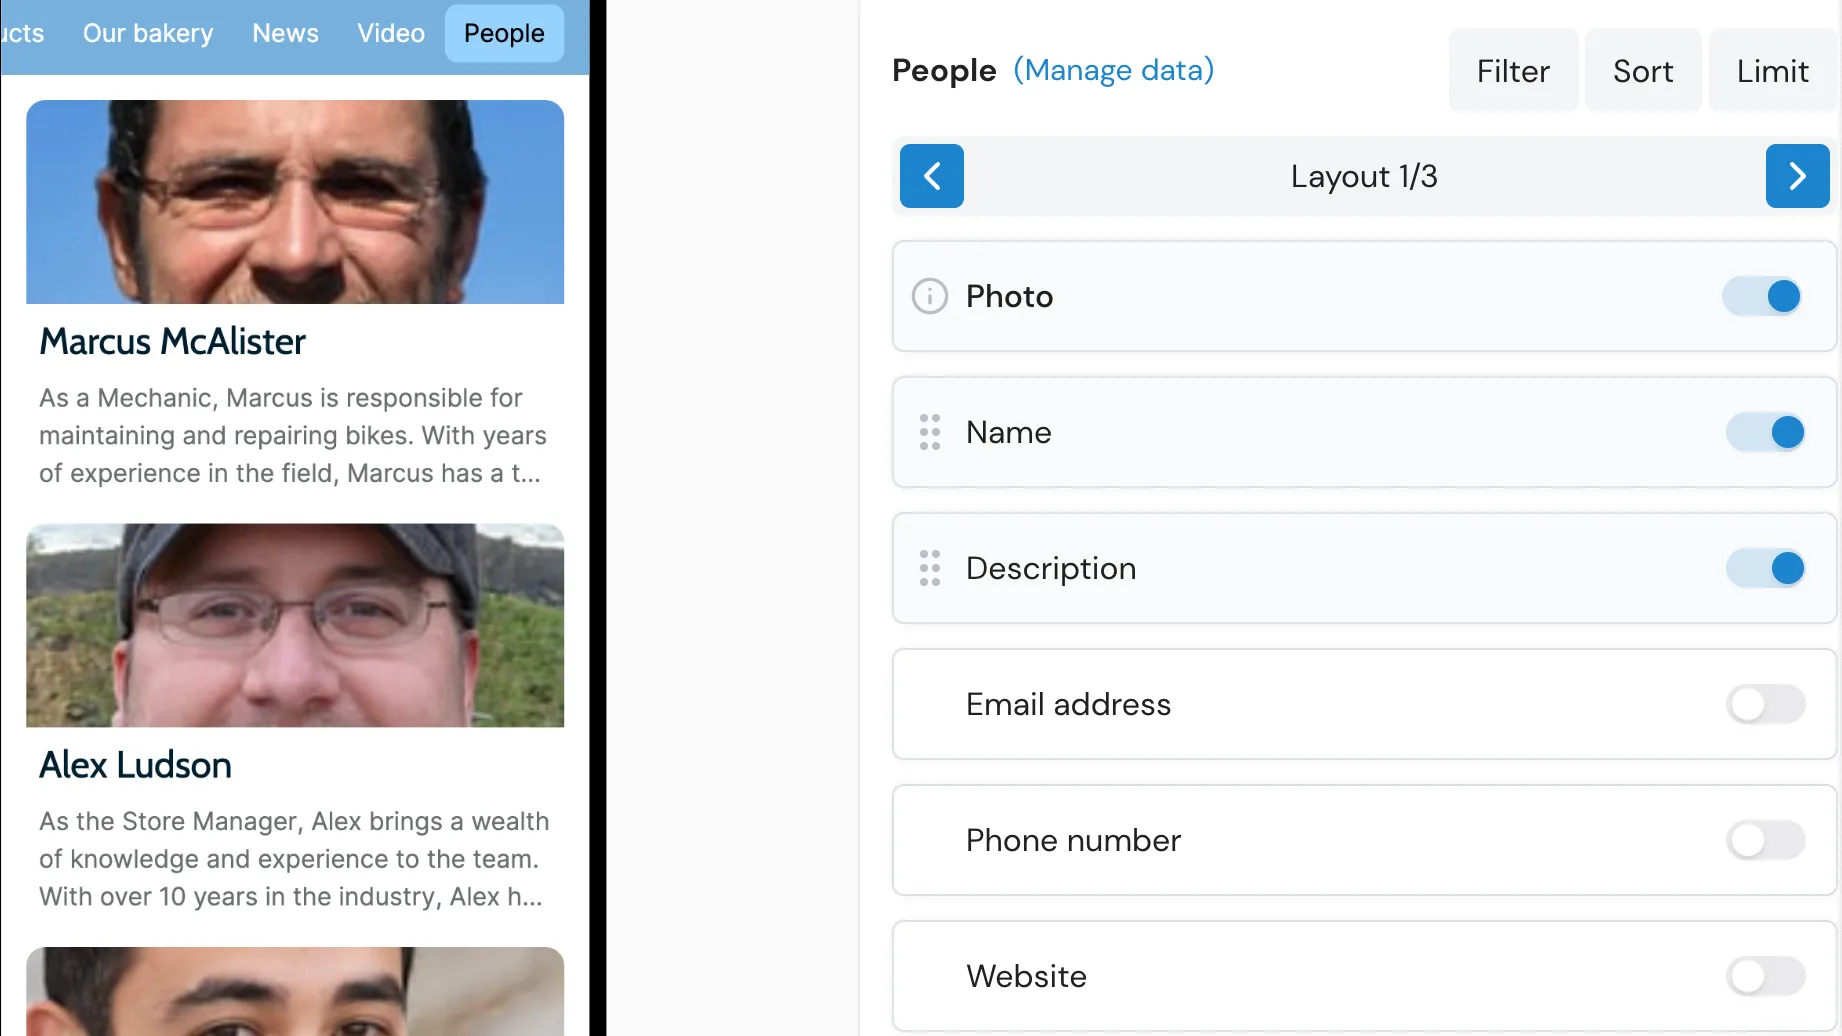Viewport: 1842px width, 1036px height.
Task: Enable the Email address toggle
Action: click(1764, 704)
